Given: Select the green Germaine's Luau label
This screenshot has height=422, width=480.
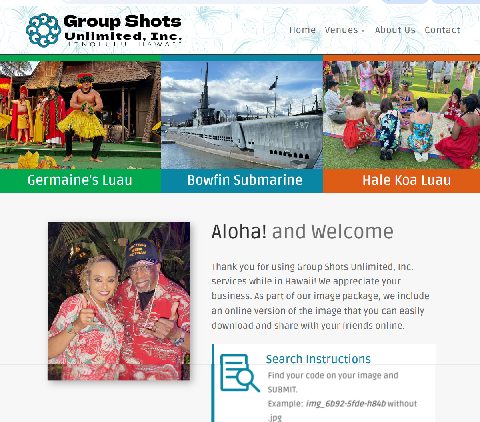Looking at the screenshot, I should tap(80, 180).
